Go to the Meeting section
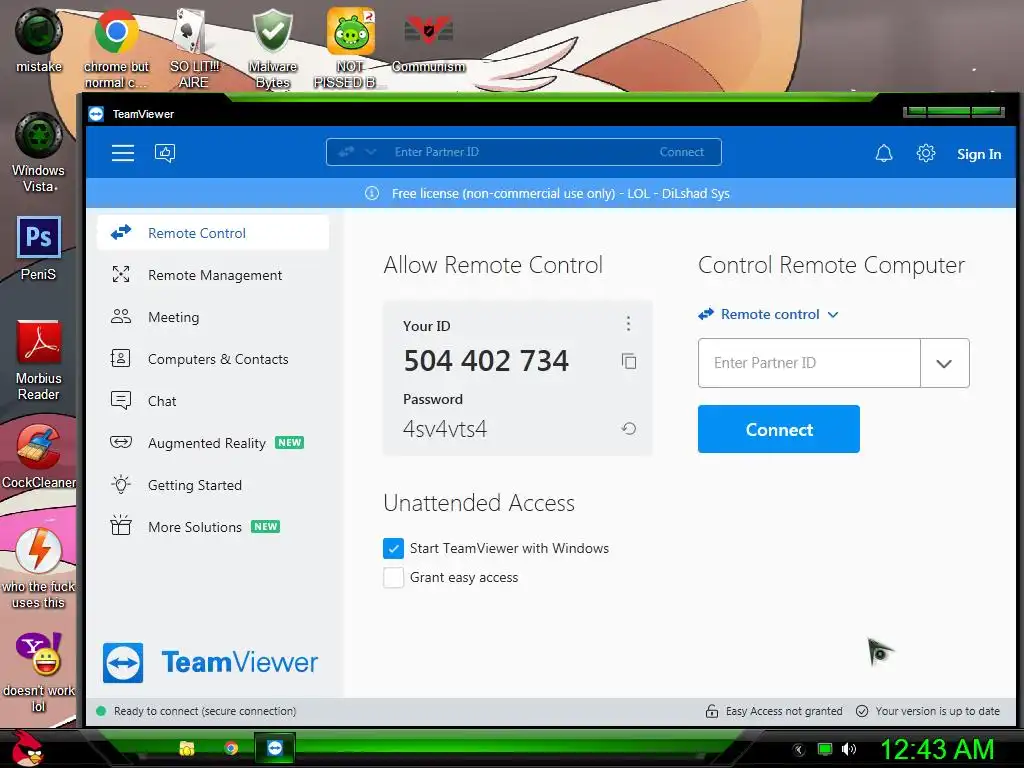This screenshot has height=768, width=1024. (213, 317)
